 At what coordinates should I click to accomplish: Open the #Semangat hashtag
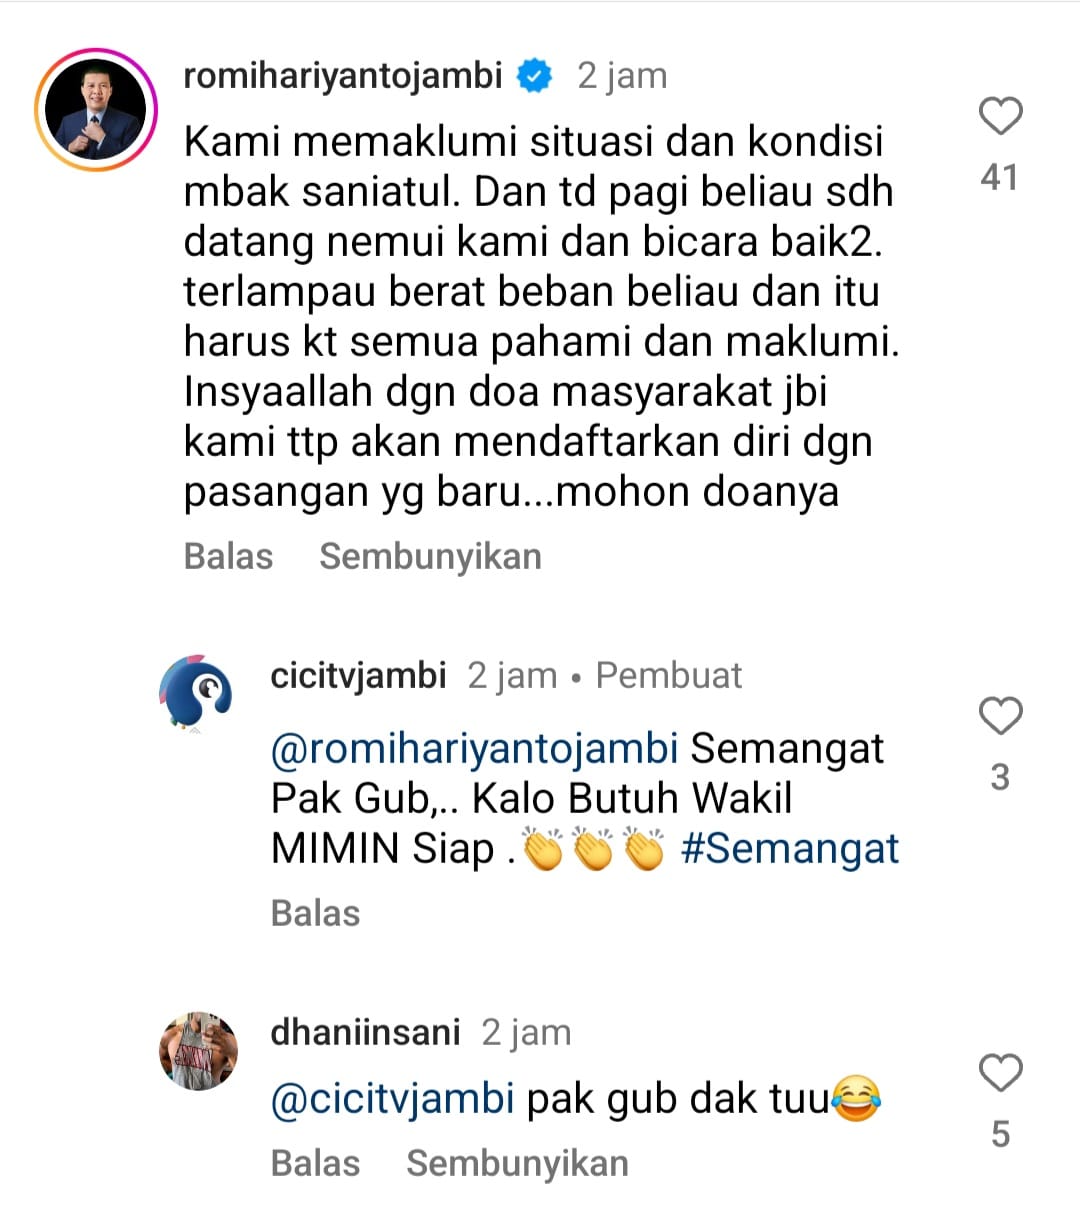pyautogui.click(x=790, y=849)
